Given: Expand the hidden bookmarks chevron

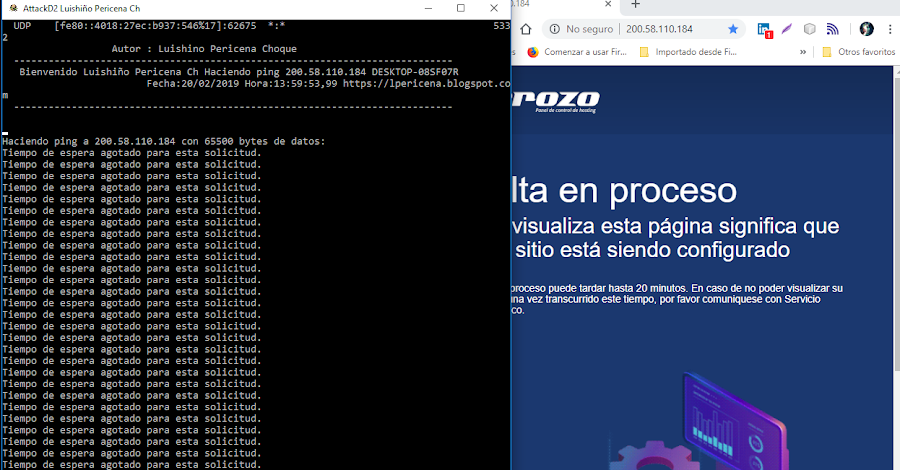Looking at the screenshot, I should (x=803, y=52).
